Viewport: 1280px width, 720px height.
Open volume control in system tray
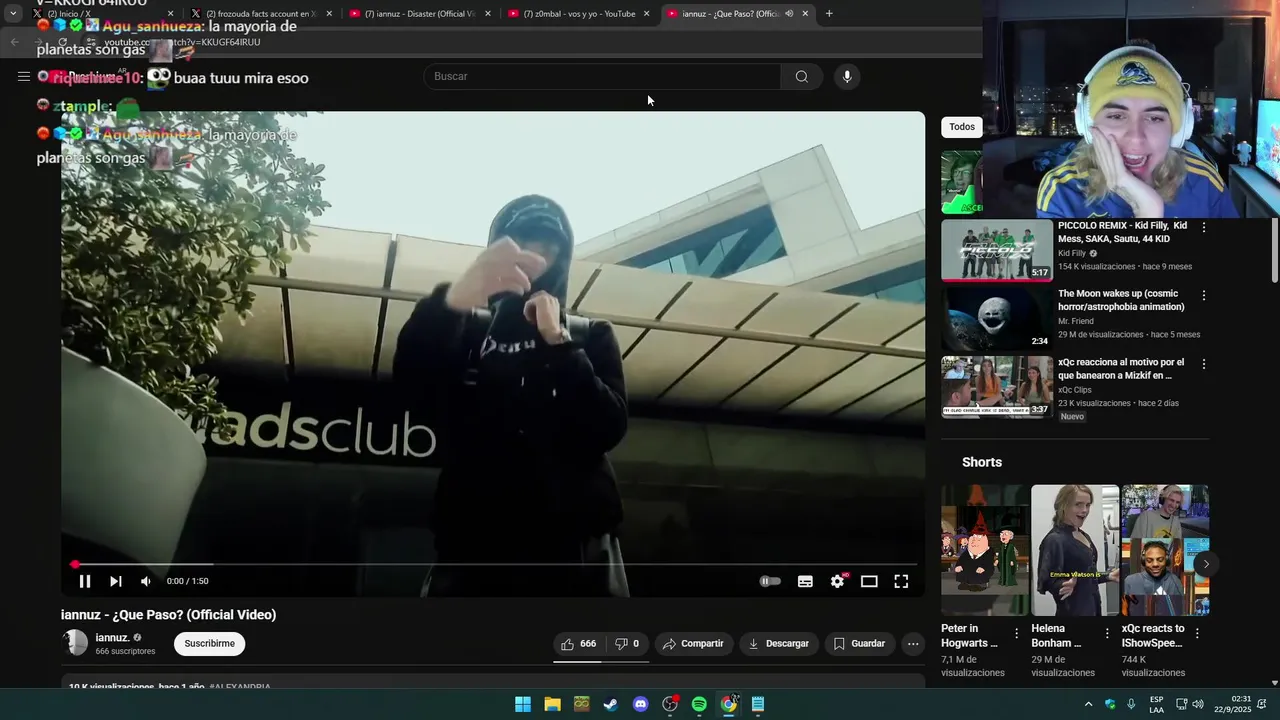click(x=1198, y=704)
